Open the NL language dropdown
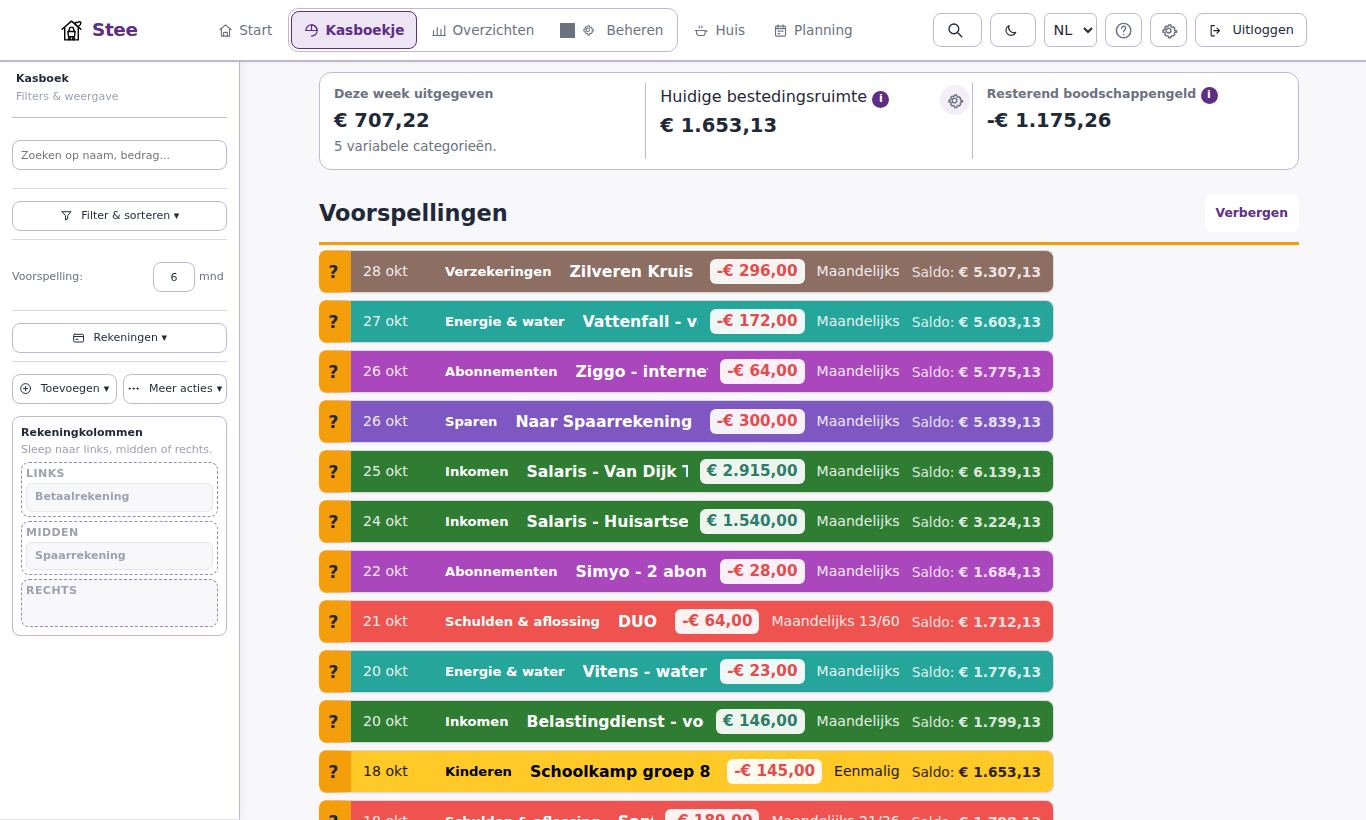1366x820 pixels. coord(1070,30)
